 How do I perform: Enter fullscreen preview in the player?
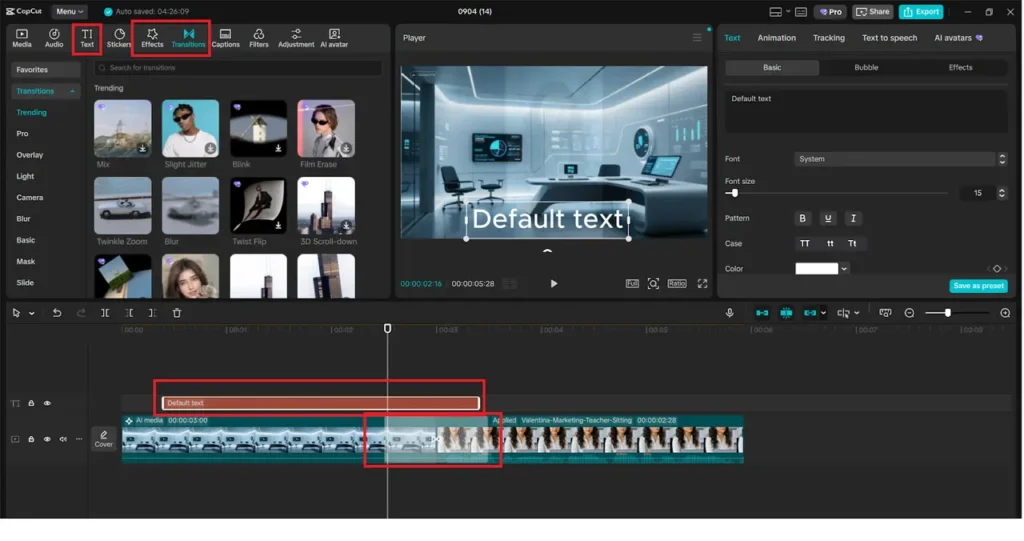(x=702, y=284)
